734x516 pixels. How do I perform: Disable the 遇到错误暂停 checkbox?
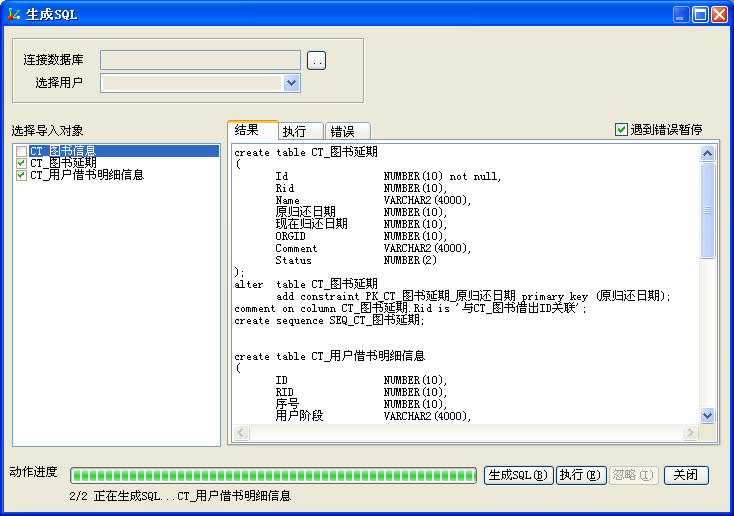click(x=621, y=130)
